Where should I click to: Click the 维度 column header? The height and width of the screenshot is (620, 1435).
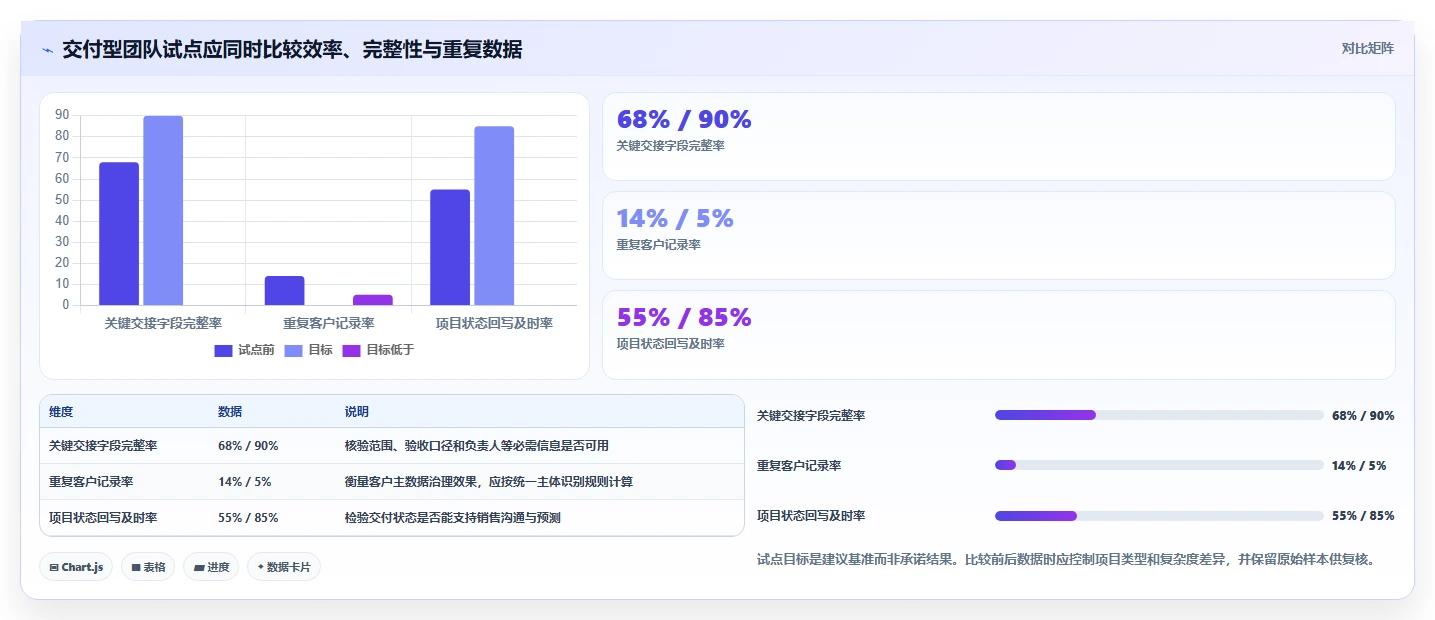tap(61, 412)
